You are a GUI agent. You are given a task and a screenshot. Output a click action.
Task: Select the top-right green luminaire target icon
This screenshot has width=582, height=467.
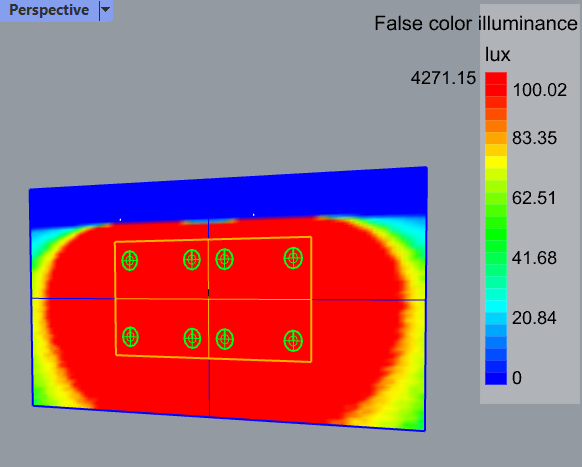293,258
